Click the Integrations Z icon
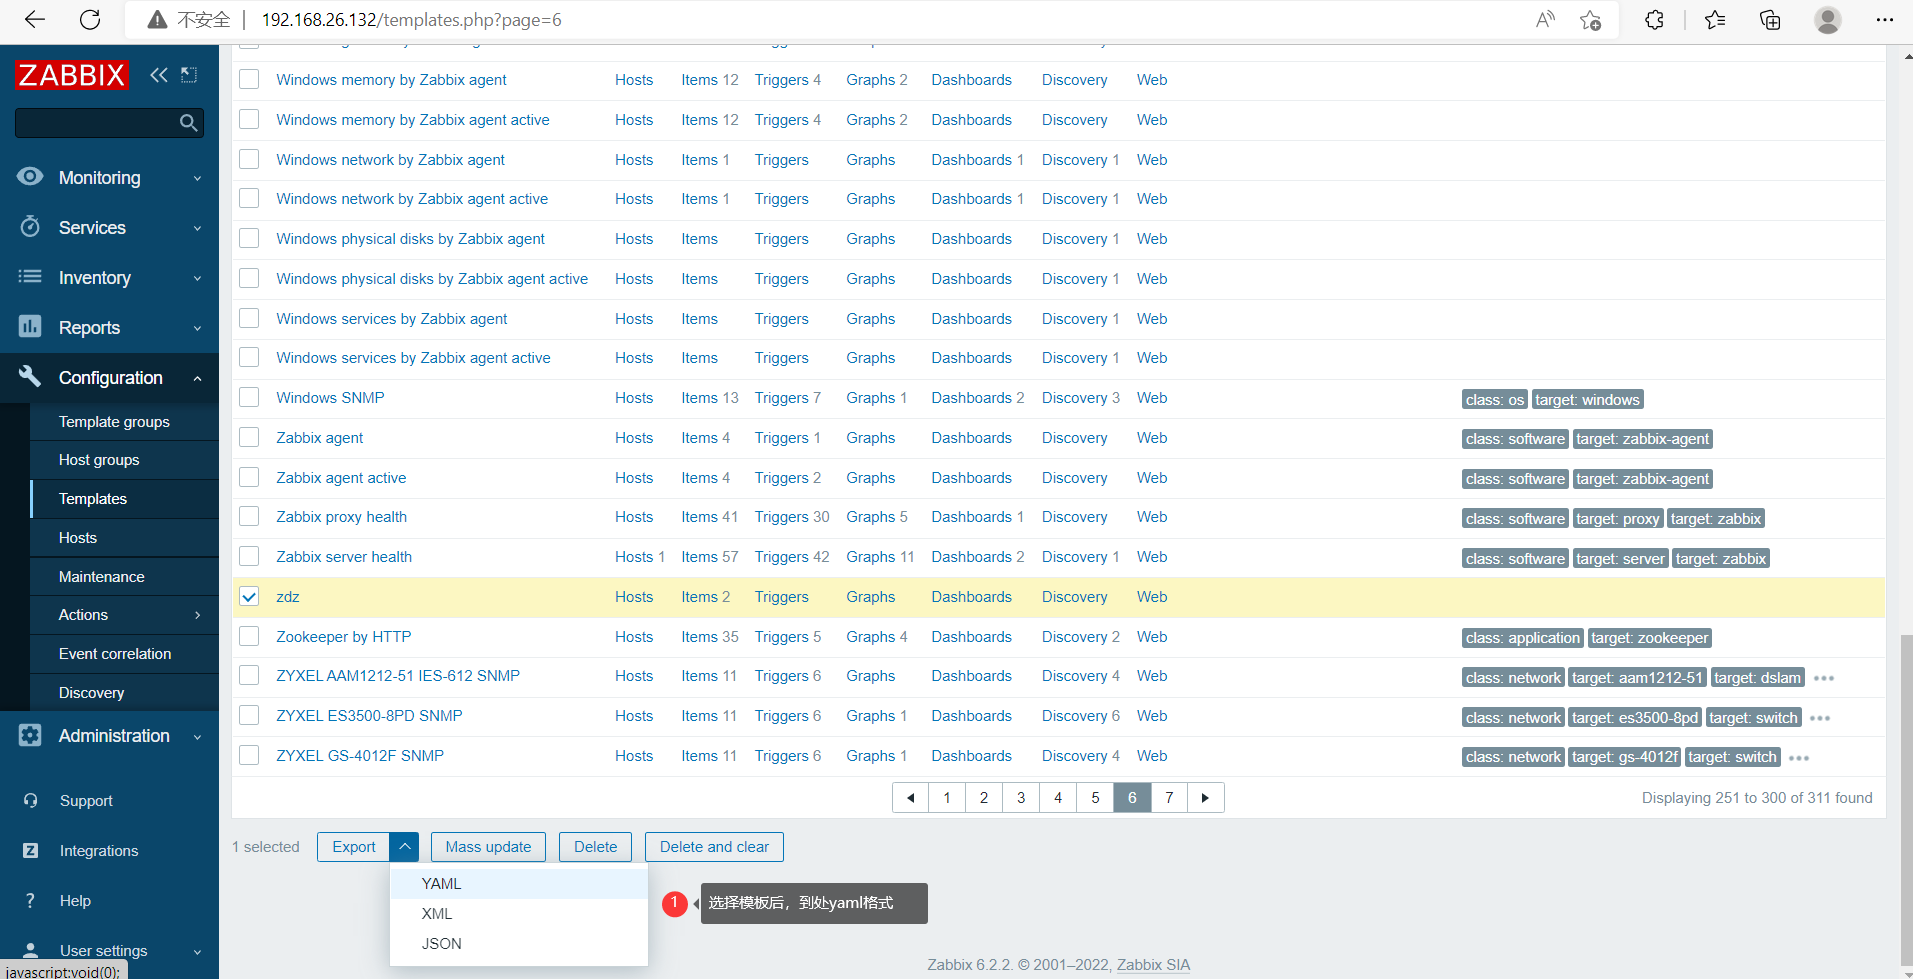Viewport: 1913px width, 979px height. click(30, 851)
